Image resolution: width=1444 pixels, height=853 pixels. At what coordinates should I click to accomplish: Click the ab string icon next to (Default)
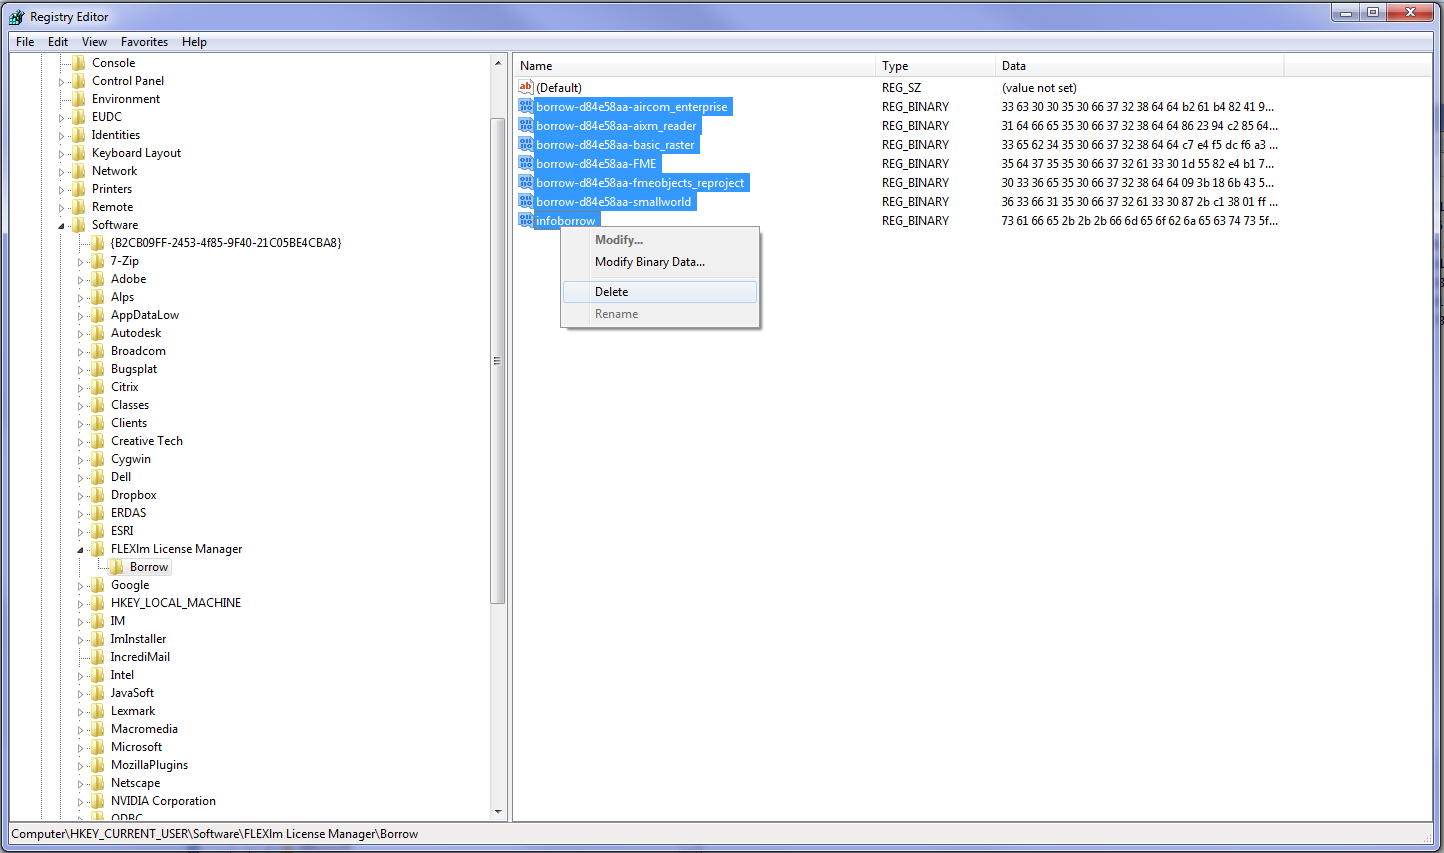click(x=525, y=87)
